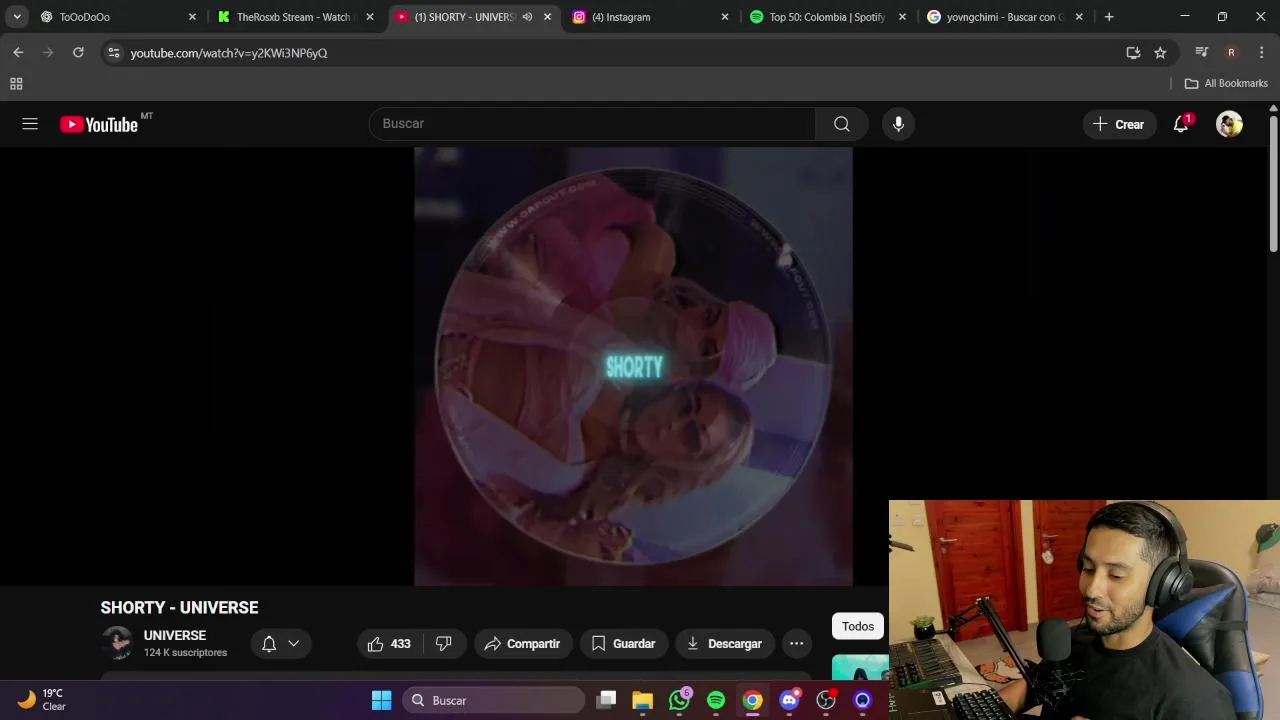The image size is (1280, 720).
Task: Open a new browser tab
Action: (x=1109, y=17)
